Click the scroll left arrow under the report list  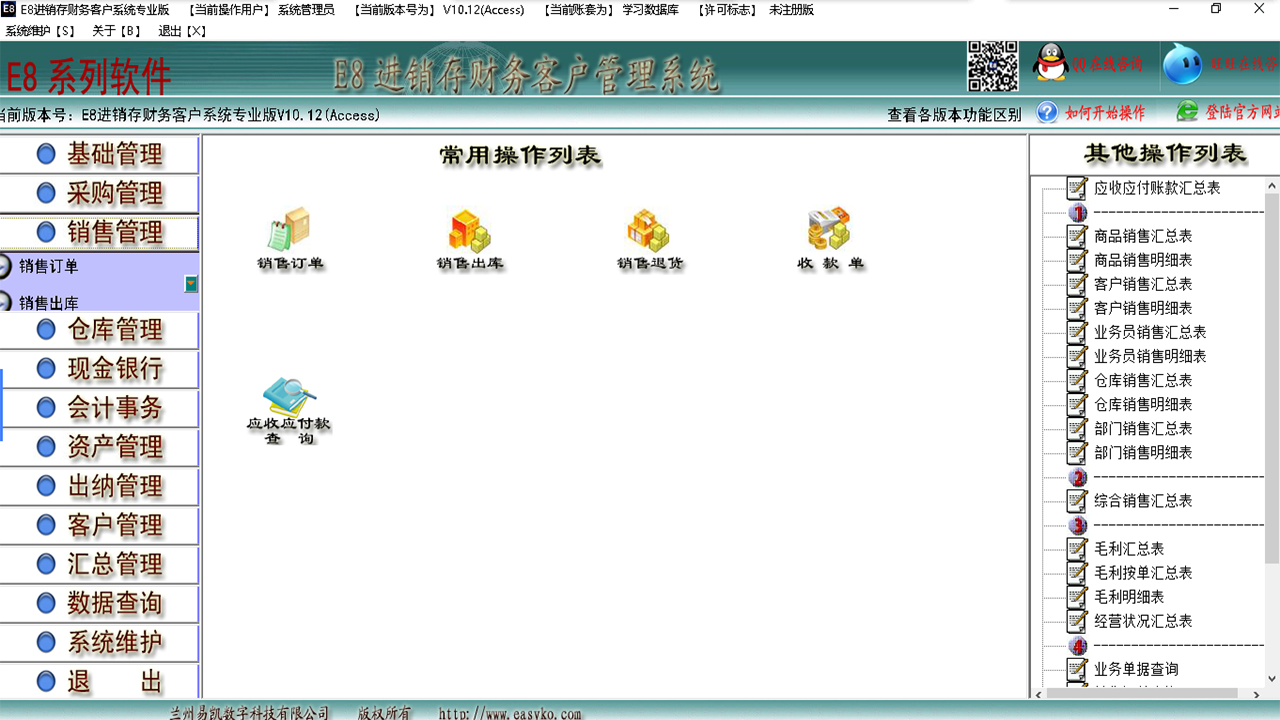coord(1039,693)
